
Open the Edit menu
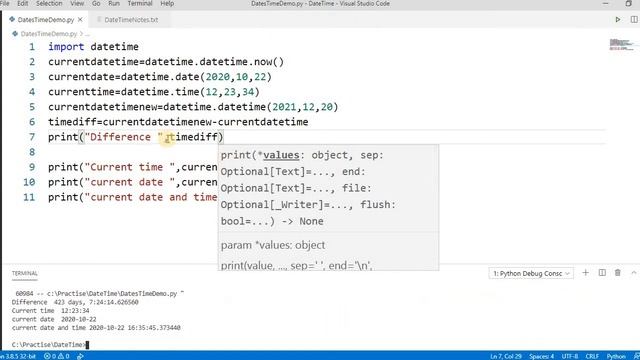point(22,4)
